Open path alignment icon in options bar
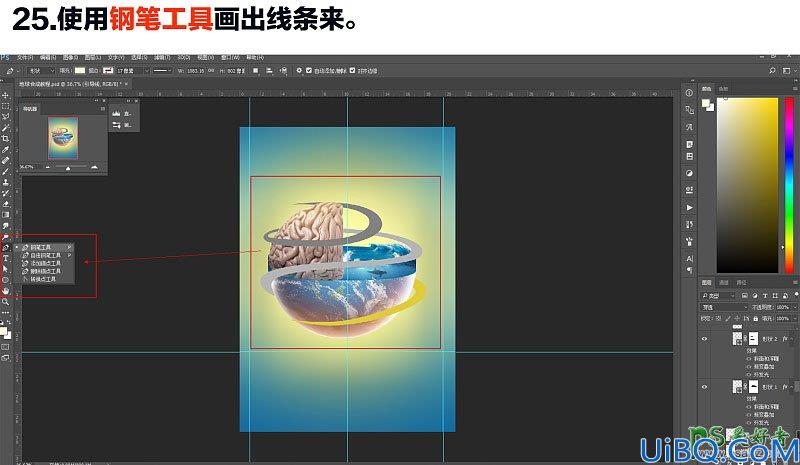This screenshot has width=800, height=465. tap(269, 70)
